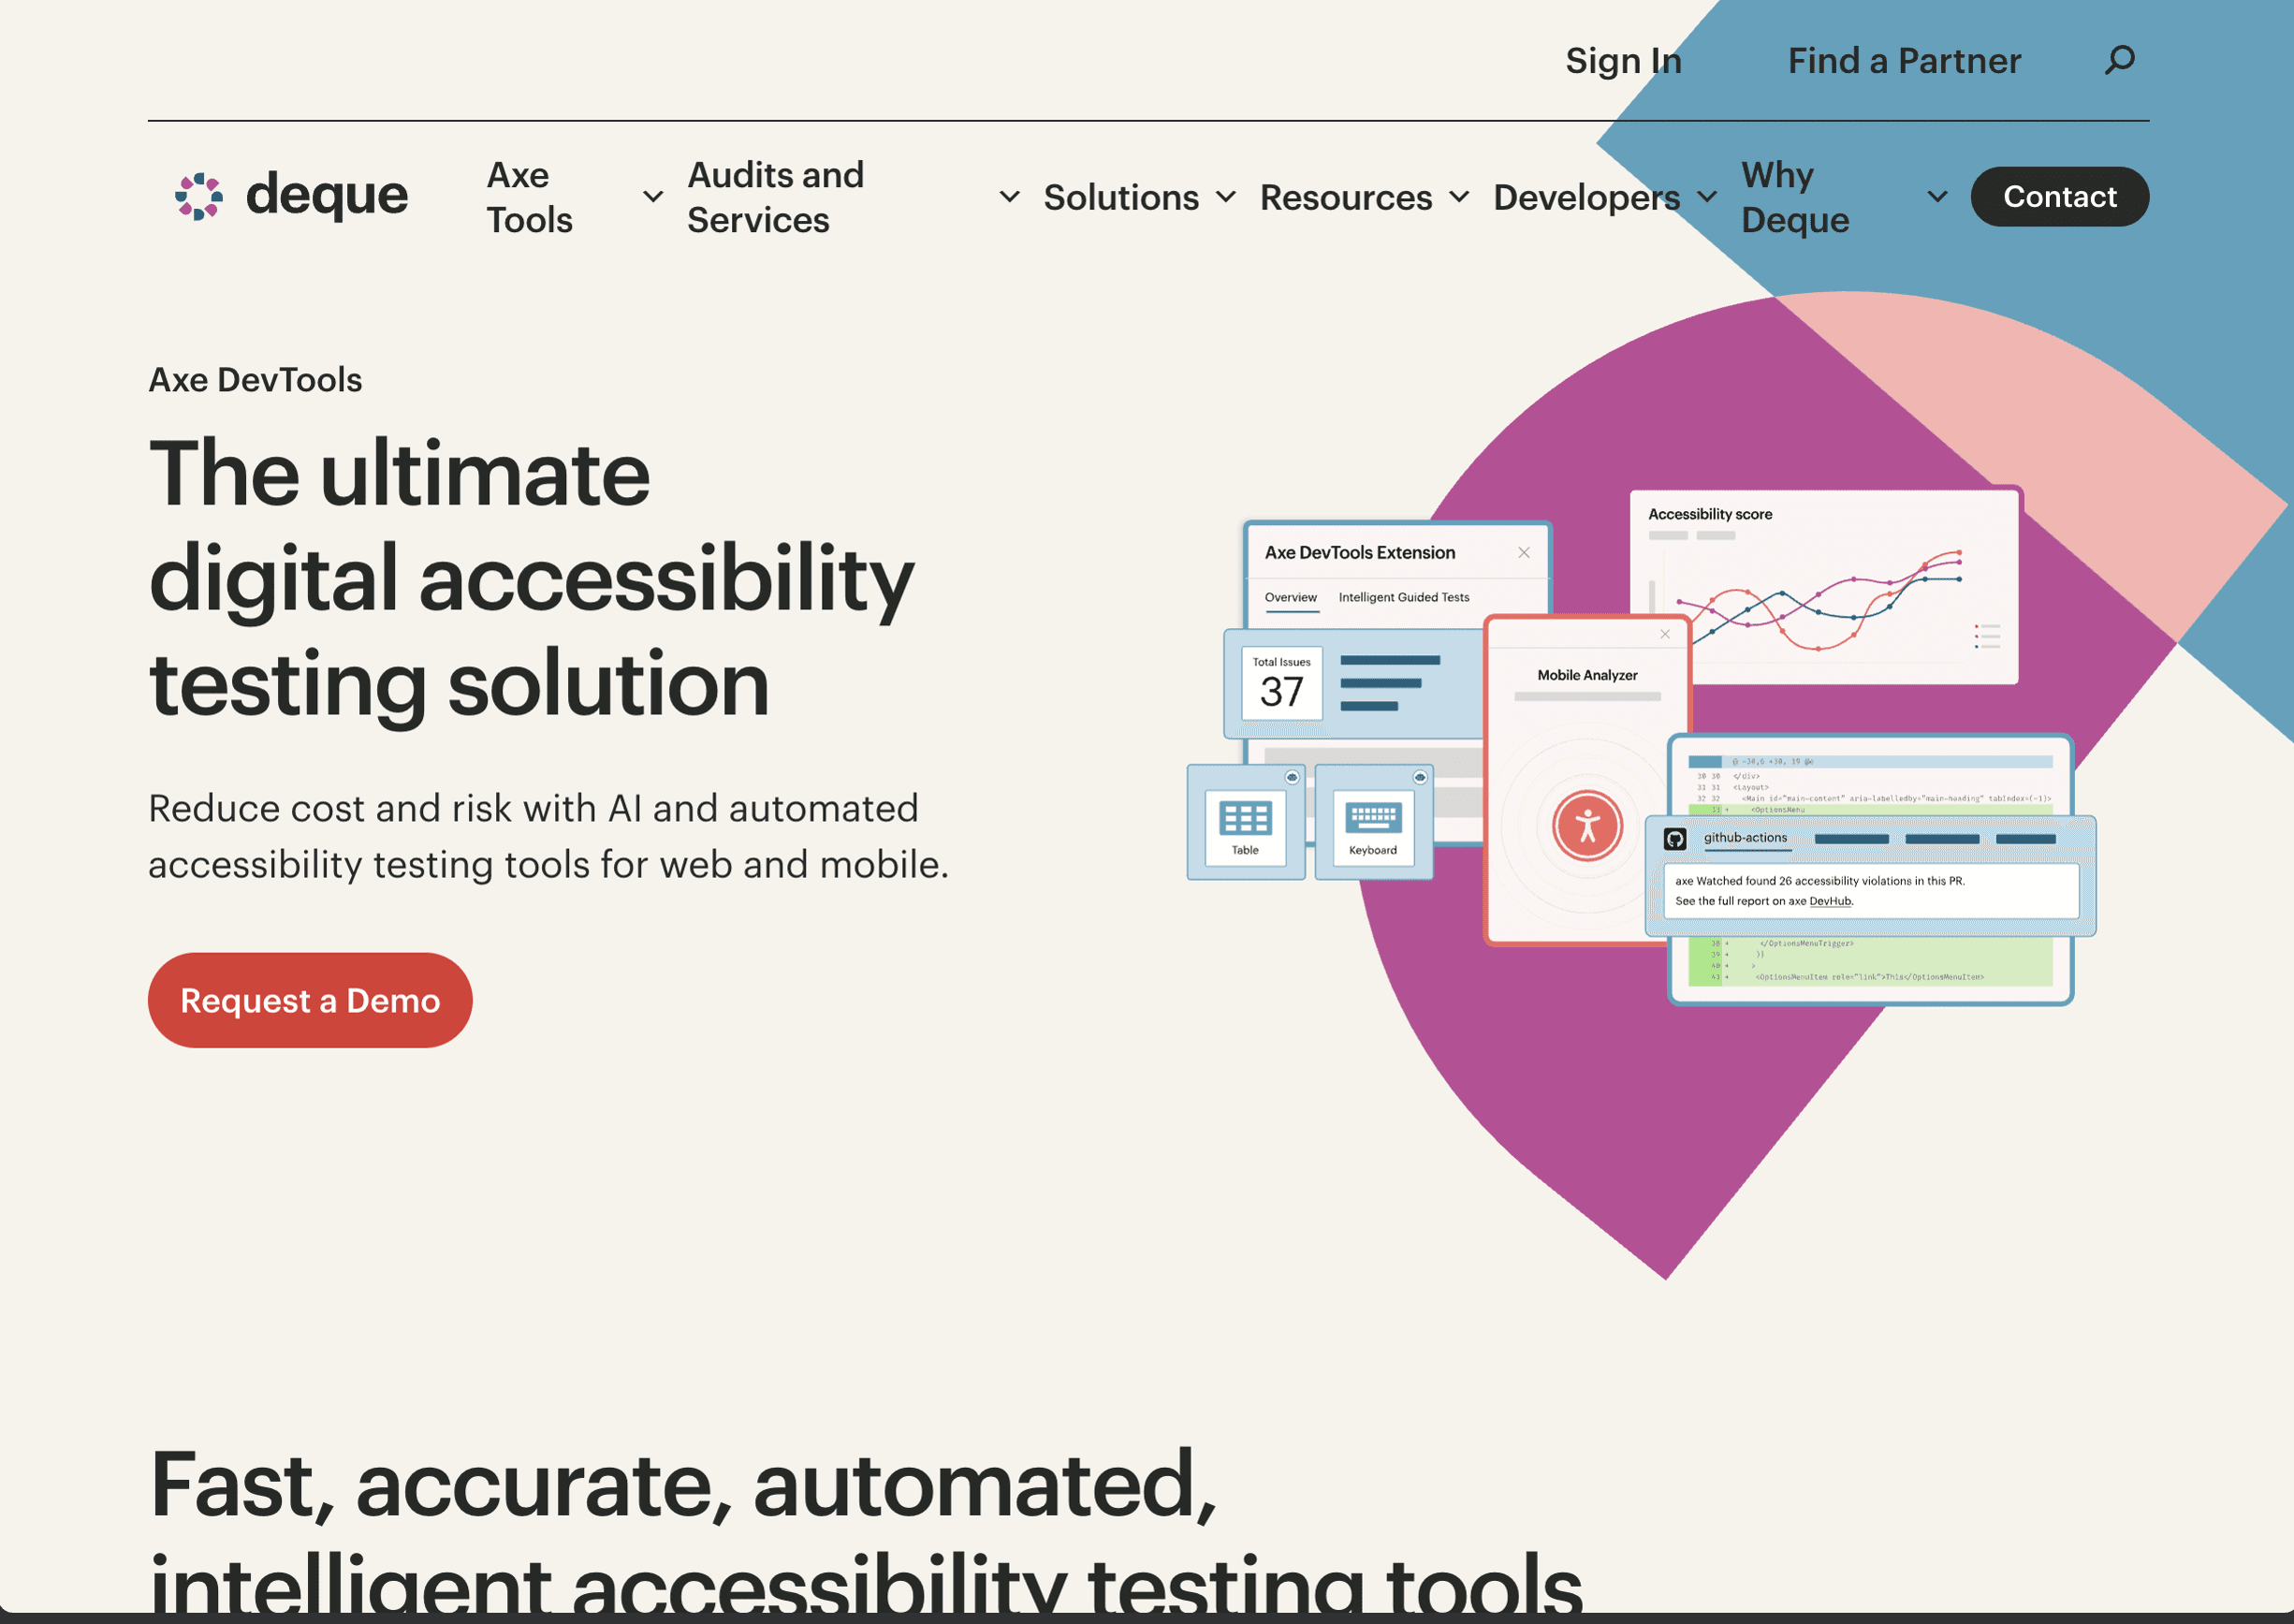
Task: Open the Solutions menu
Action: tap(1121, 197)
